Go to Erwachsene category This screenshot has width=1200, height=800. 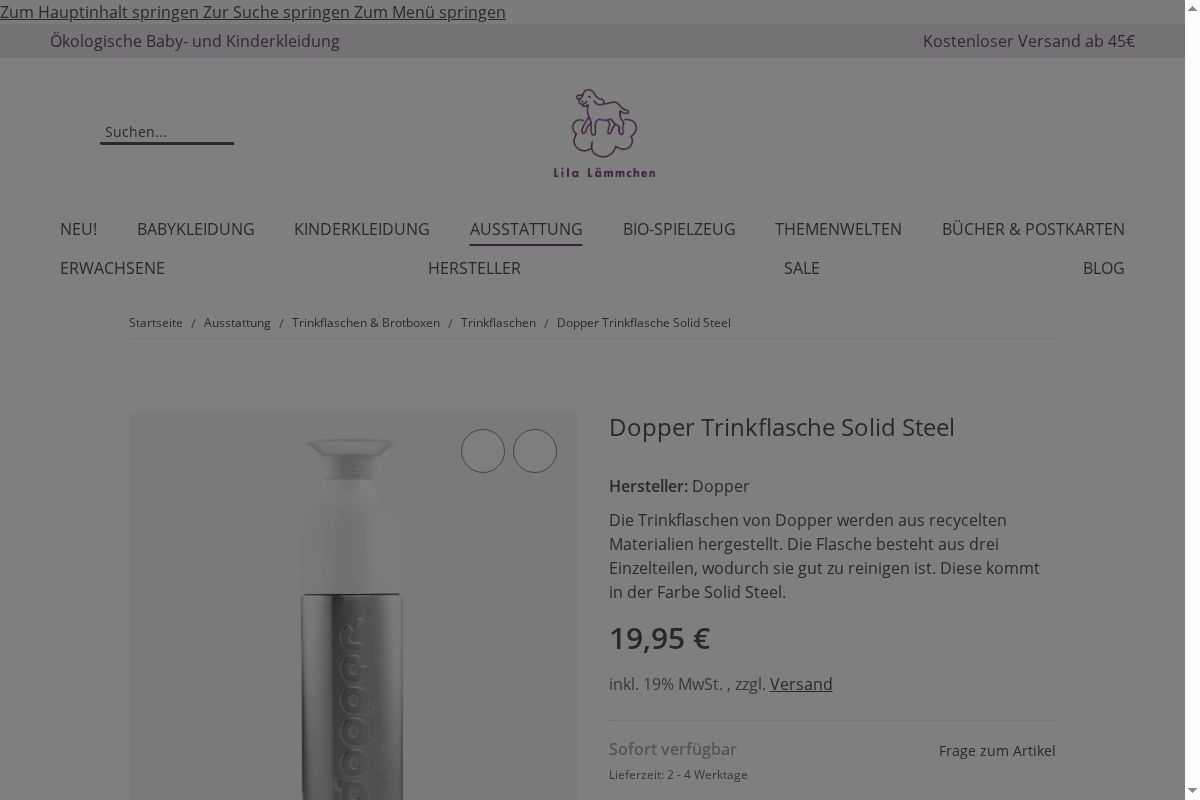(x=112, y=268)
